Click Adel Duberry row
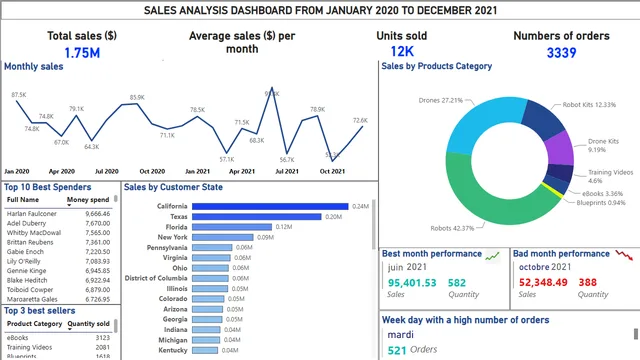This screenshot has width=640, height=360. [58, 223]
